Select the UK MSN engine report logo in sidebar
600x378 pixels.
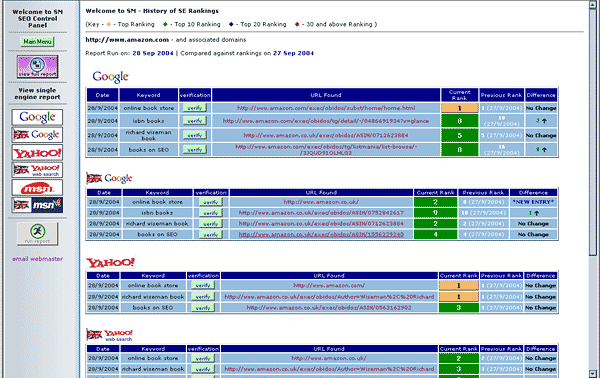coord(37,205)
